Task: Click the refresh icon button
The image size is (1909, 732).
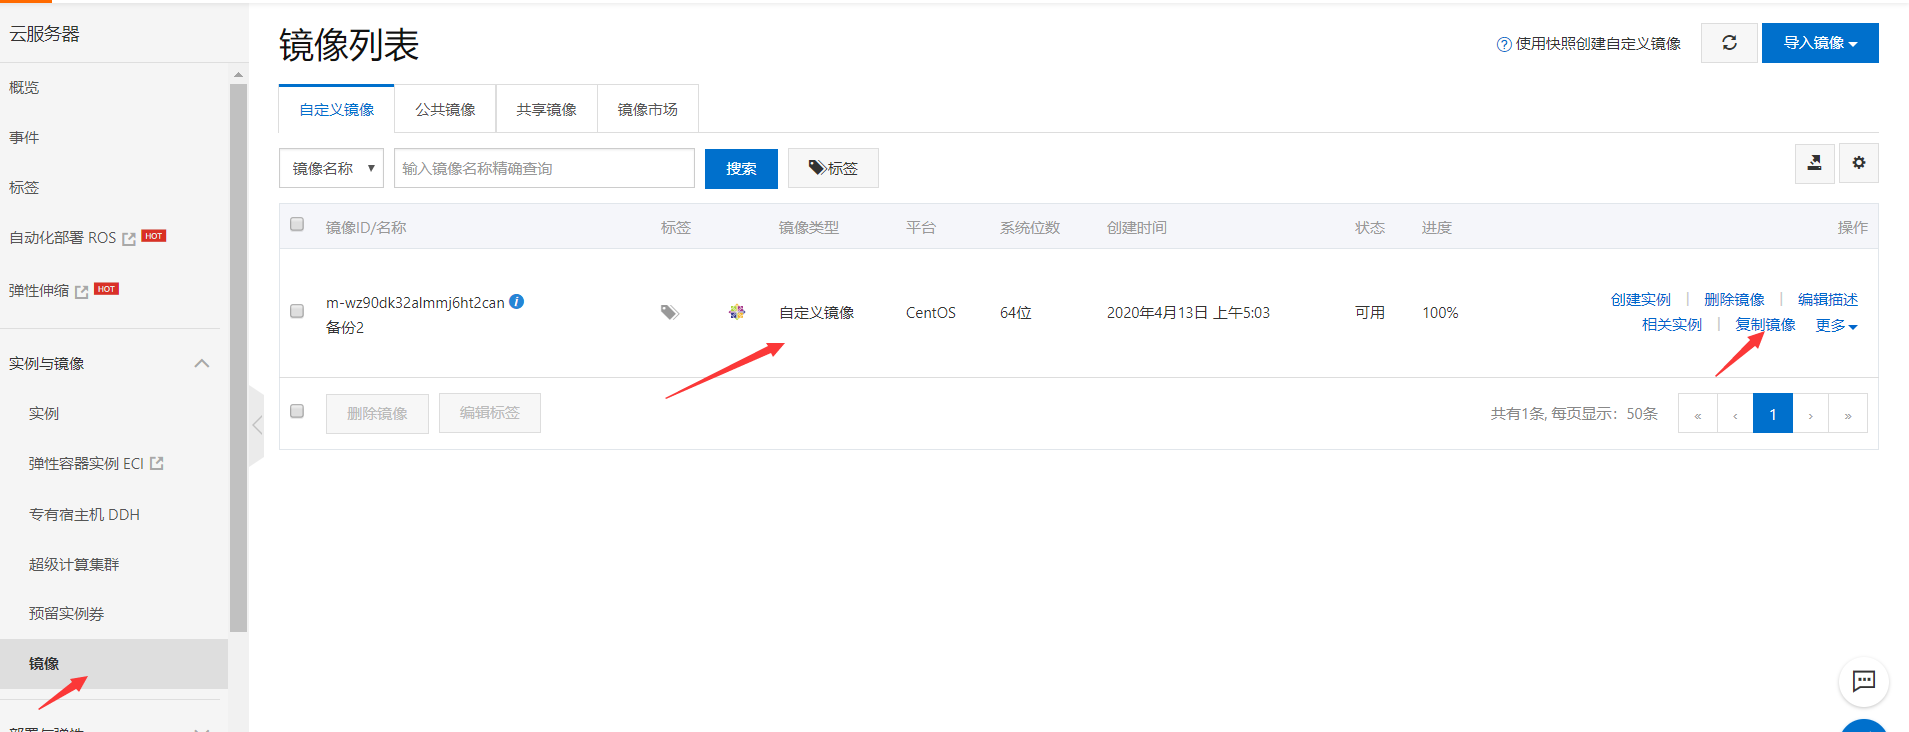Action: click(1729, 43)
